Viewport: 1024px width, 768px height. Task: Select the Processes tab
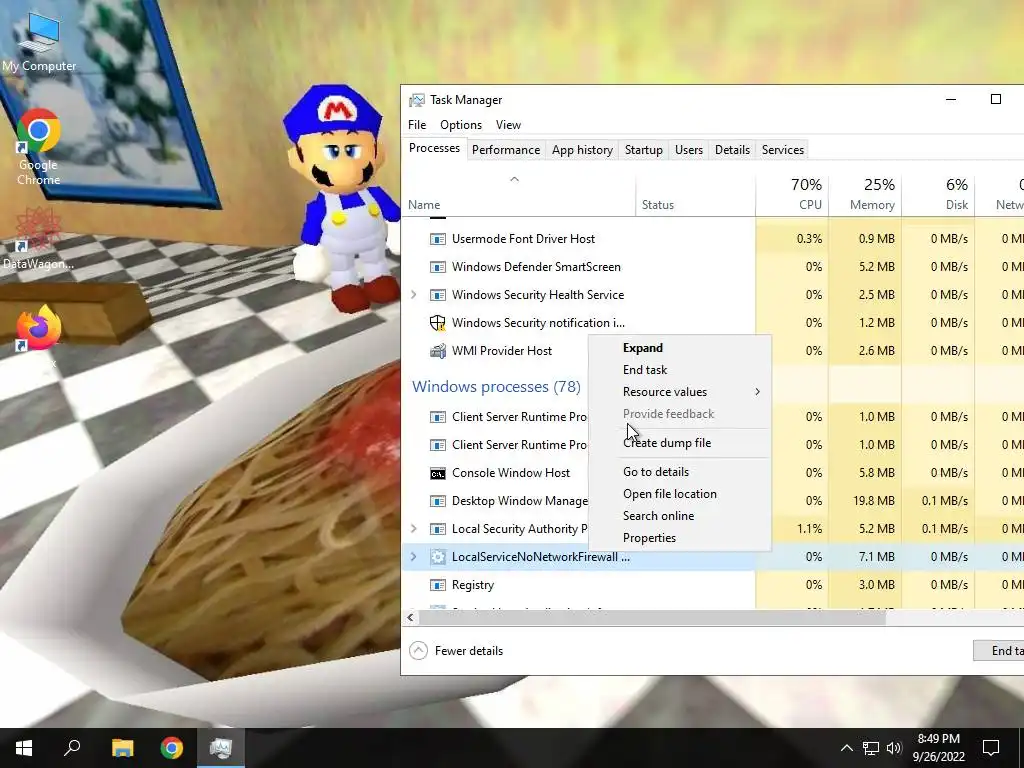coord(434,148)
